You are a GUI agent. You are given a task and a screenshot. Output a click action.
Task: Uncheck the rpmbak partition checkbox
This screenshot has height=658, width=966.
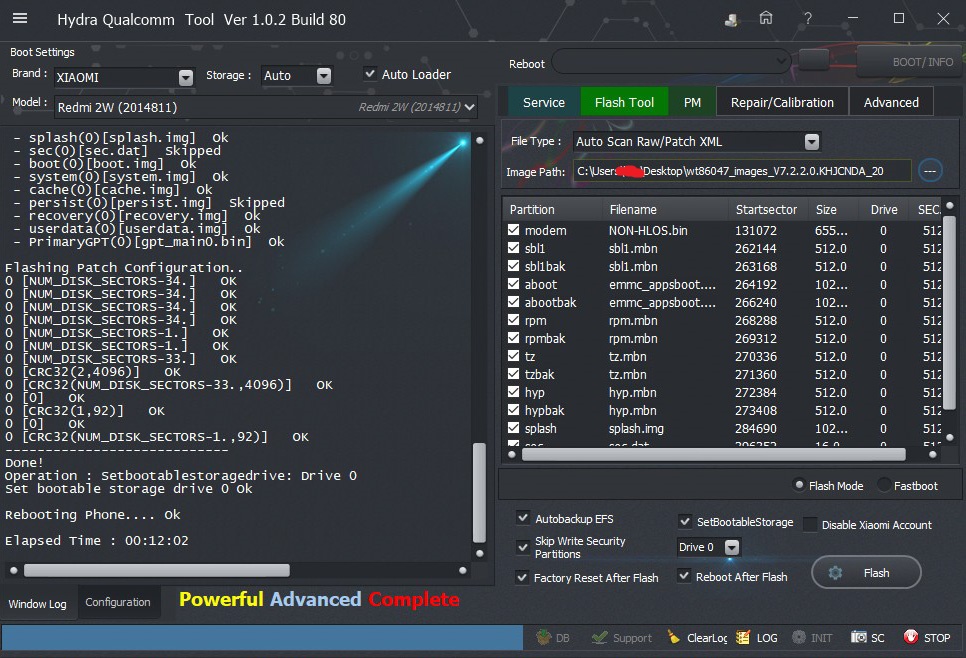click(x=513, y=338)
